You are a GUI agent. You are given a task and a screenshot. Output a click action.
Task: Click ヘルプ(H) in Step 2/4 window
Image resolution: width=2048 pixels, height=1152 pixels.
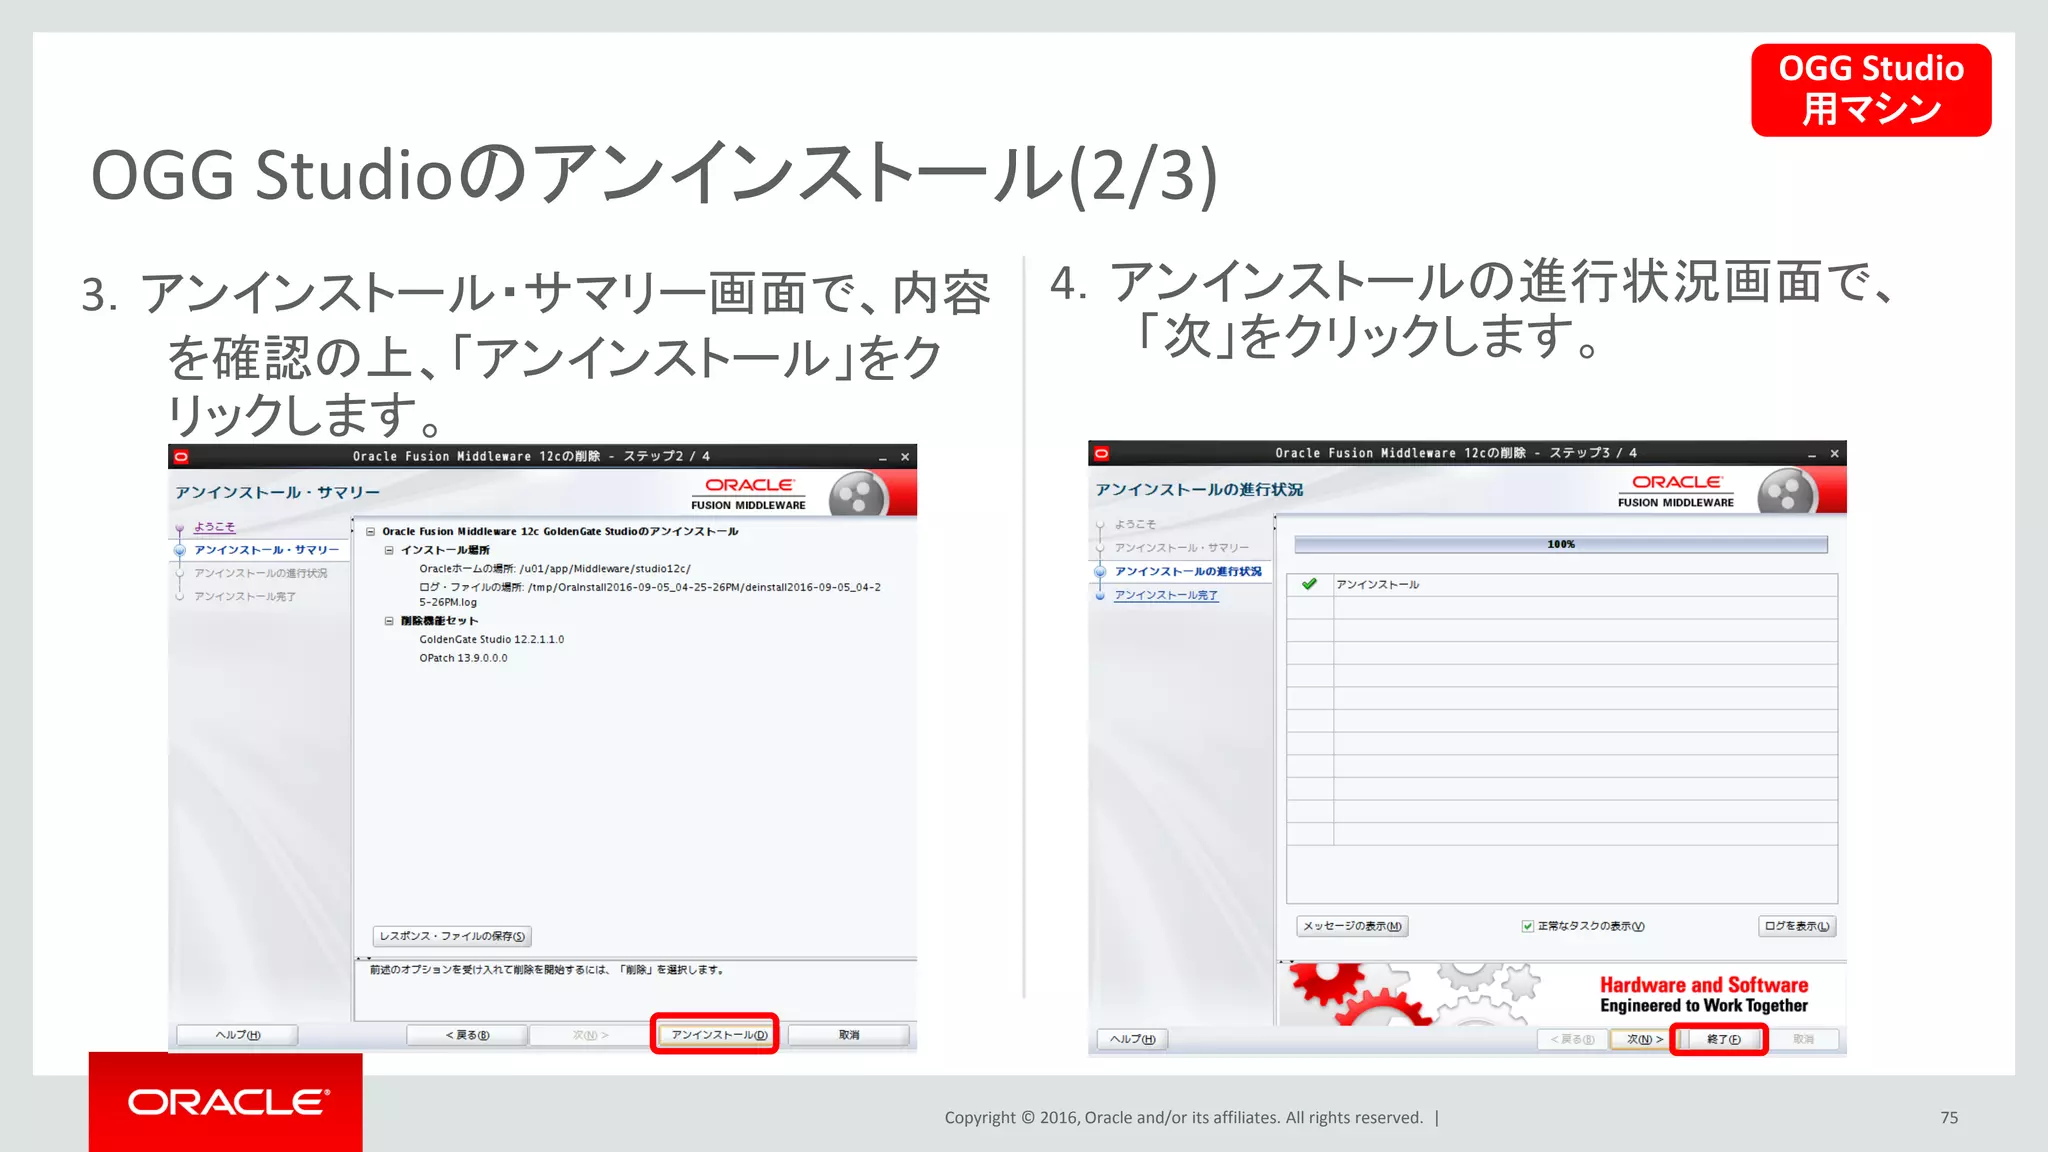(x=237, y=1035)
